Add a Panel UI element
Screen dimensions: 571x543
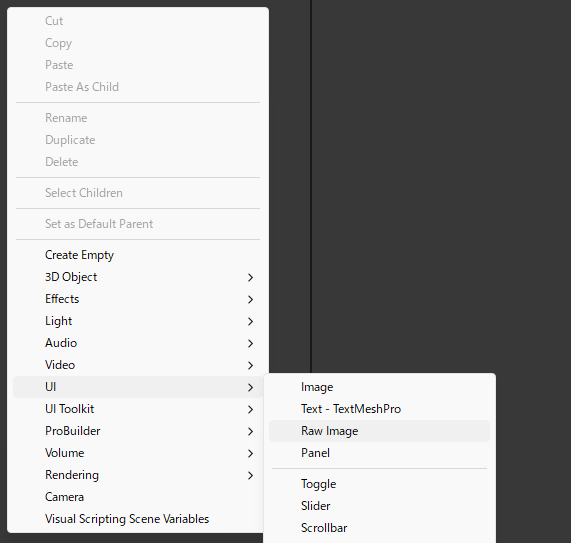379,453
